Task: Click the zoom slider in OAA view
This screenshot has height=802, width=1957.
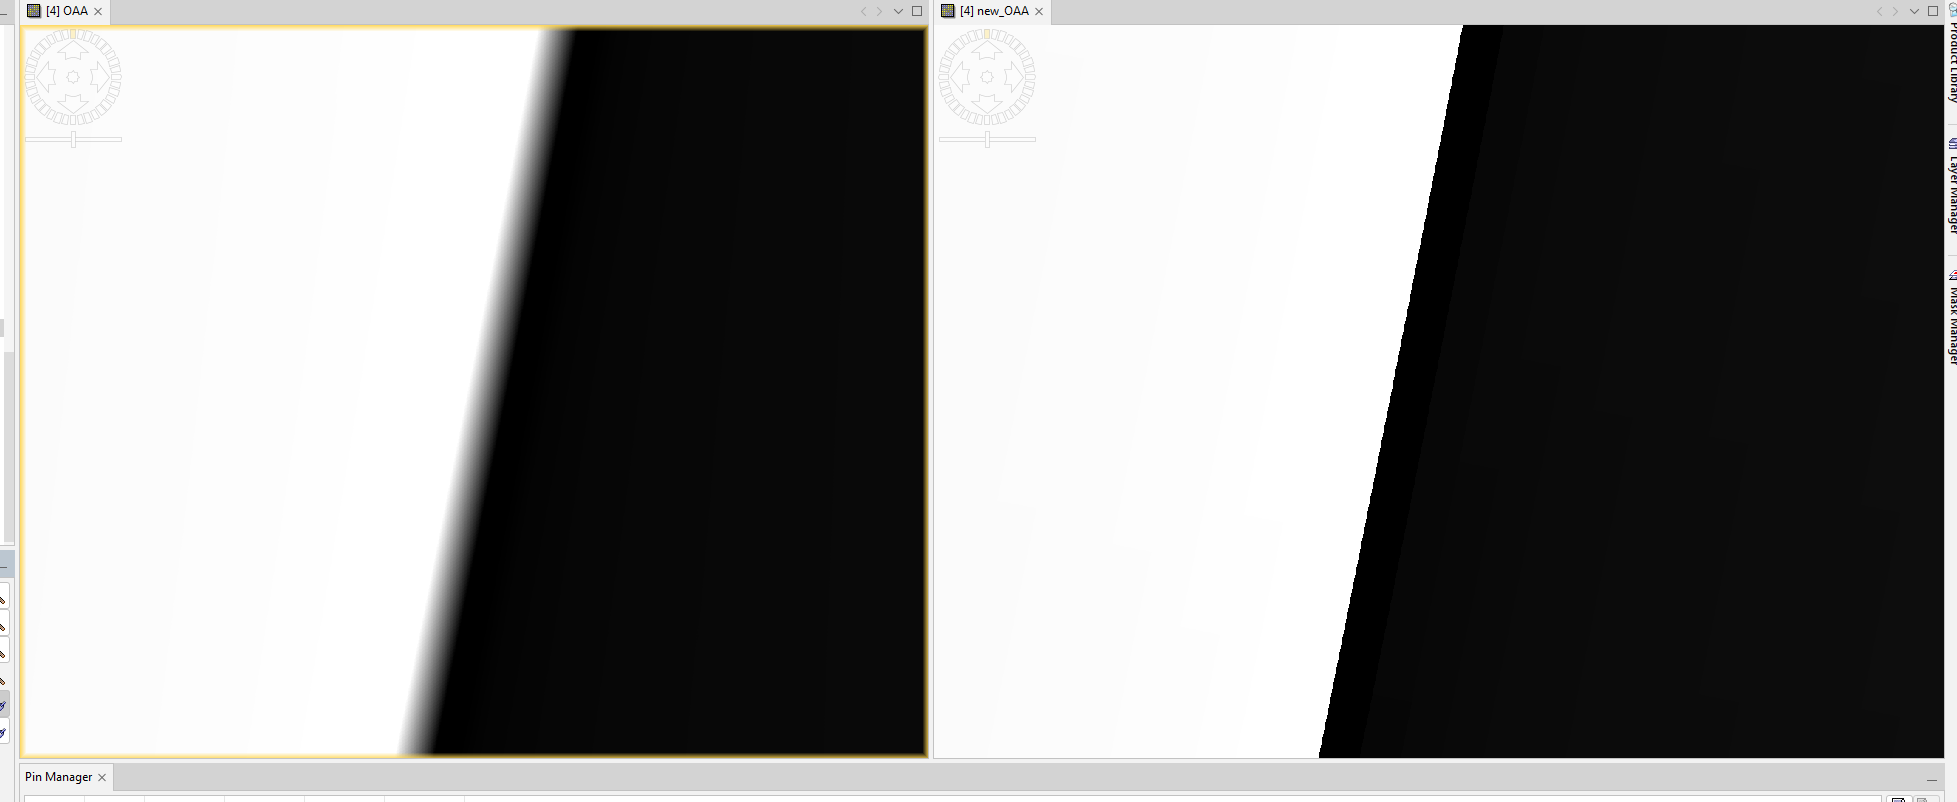Action: 73,140
